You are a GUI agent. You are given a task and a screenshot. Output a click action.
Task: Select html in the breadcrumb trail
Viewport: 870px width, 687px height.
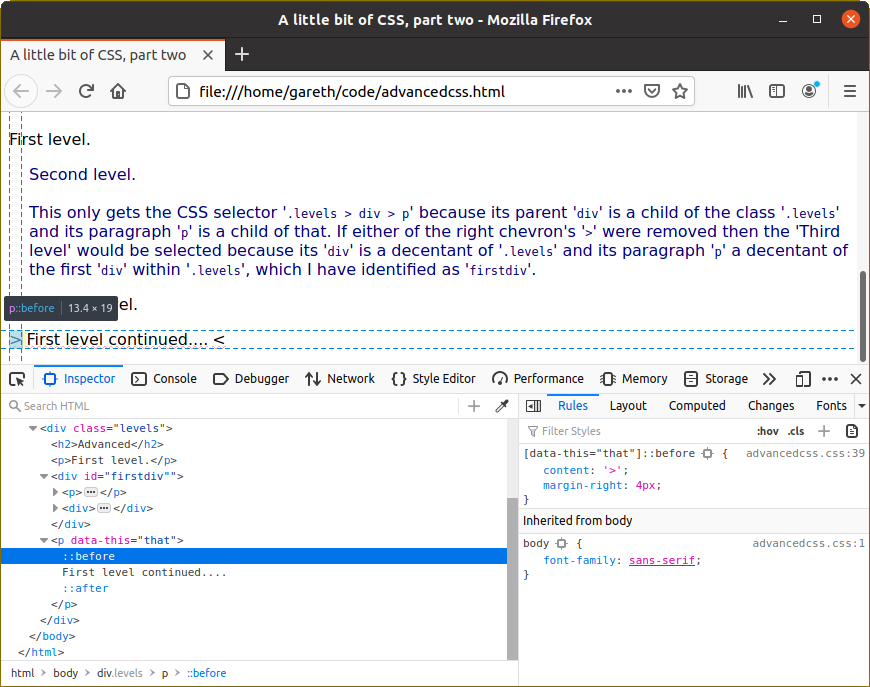click(x=23, y=673)
